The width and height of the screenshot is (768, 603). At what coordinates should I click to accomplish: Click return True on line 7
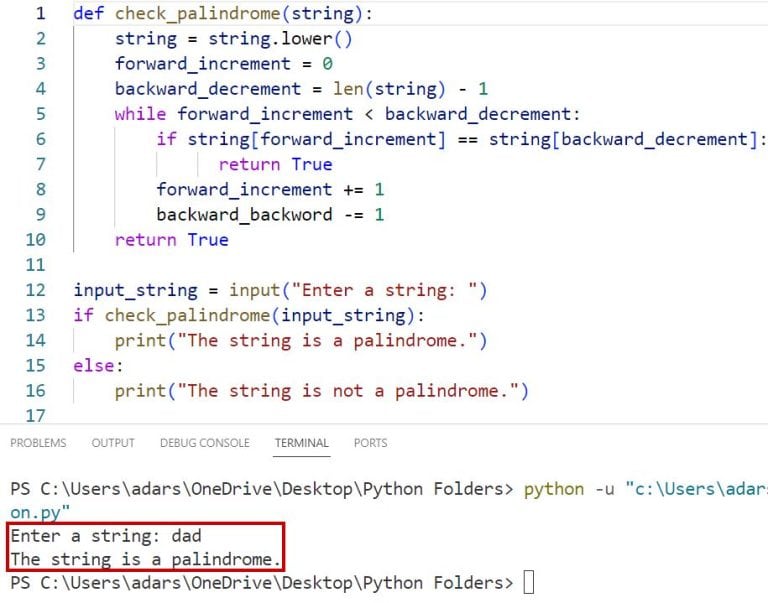pos(275,164)
